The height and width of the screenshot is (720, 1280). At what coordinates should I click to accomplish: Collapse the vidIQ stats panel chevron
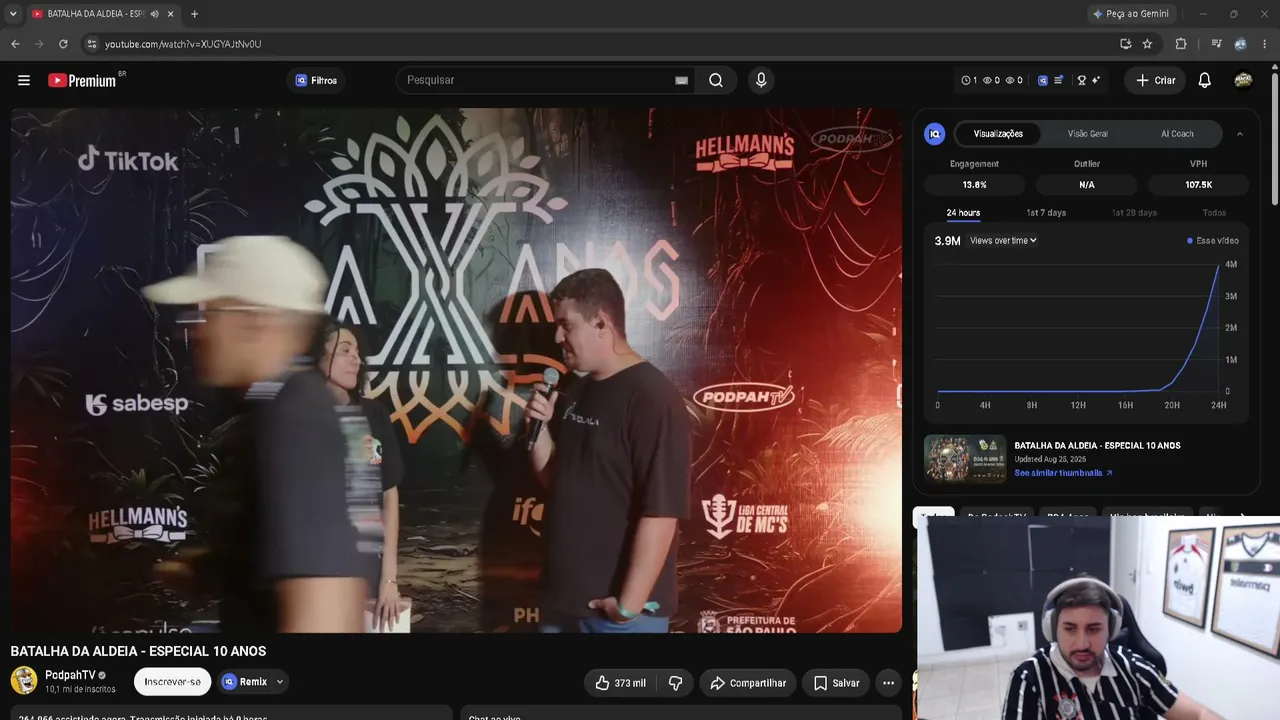(x=1240, y=134)
